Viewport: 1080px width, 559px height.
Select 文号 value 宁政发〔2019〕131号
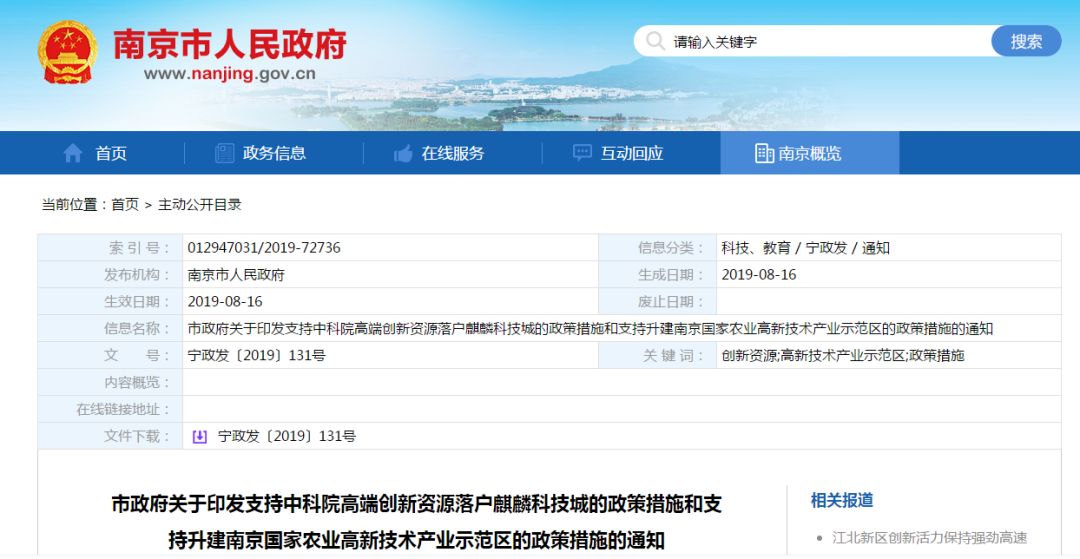click(256, 355)
